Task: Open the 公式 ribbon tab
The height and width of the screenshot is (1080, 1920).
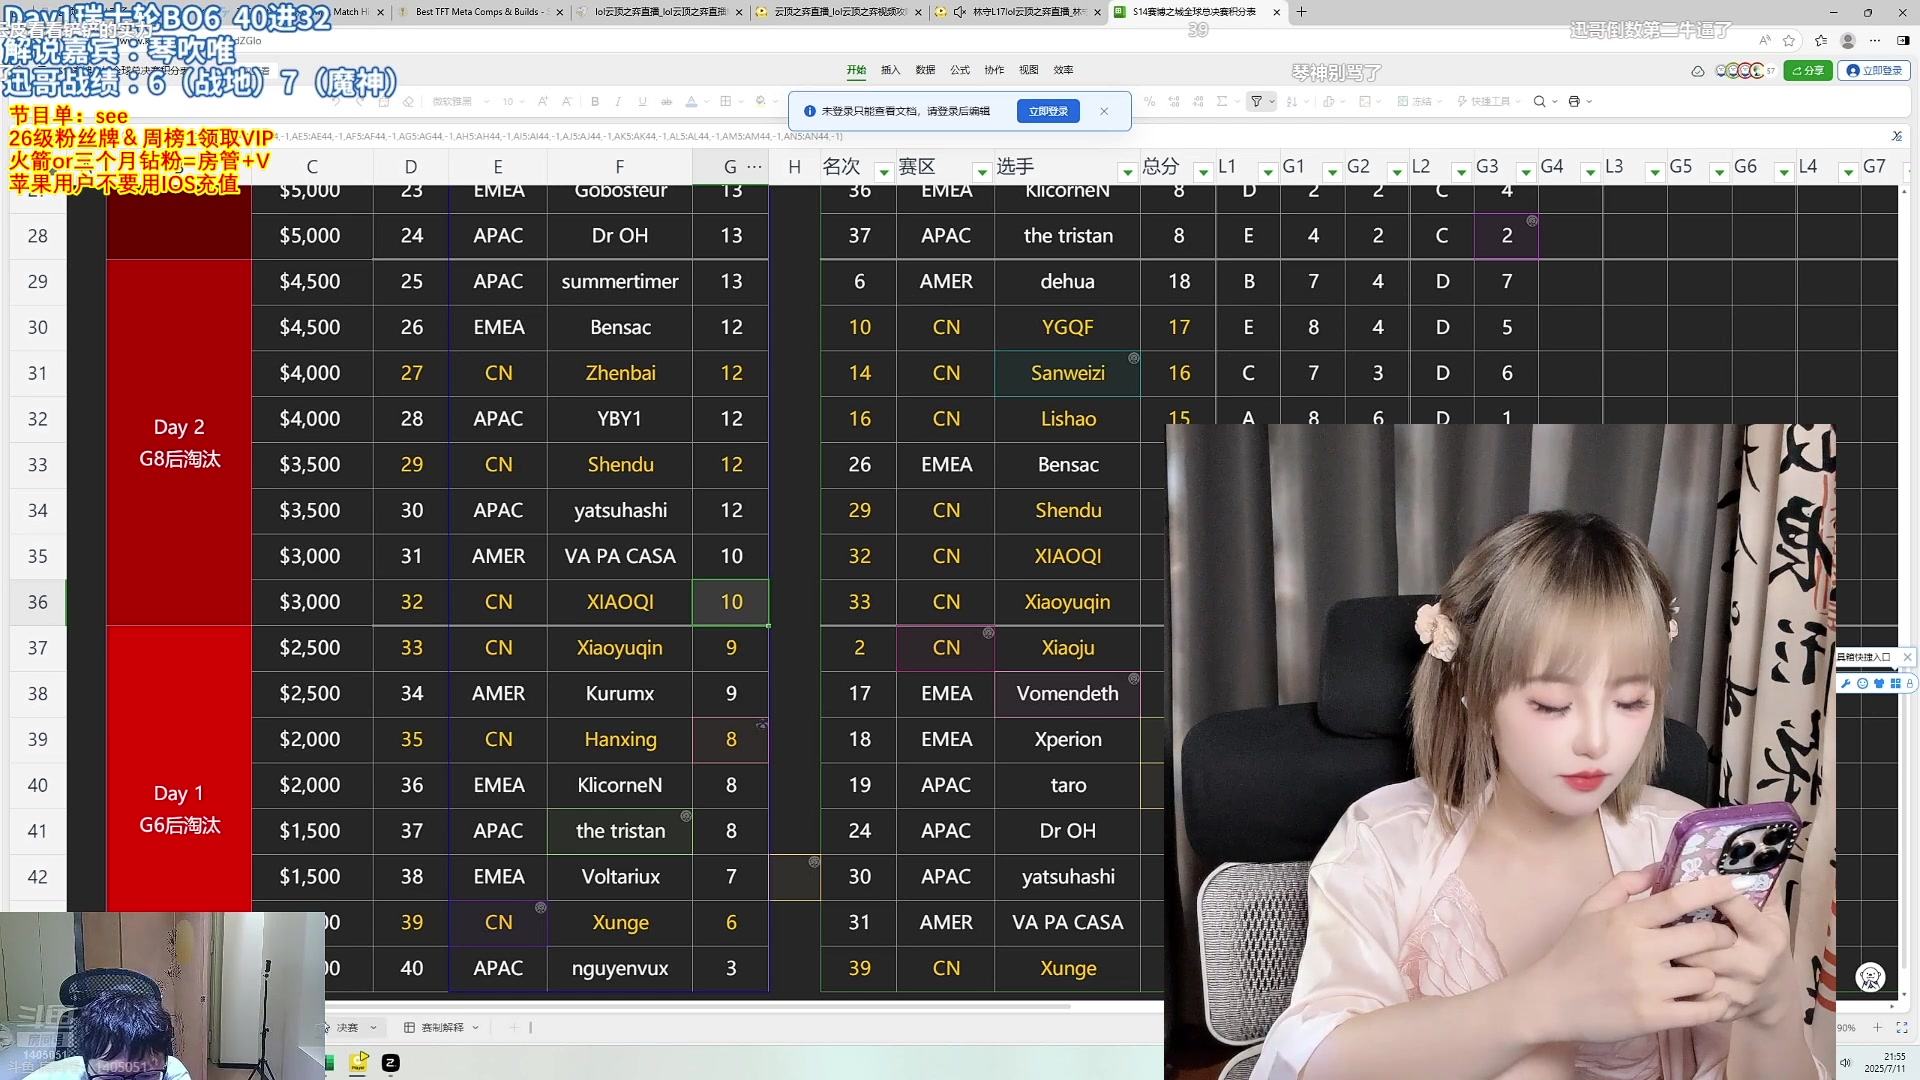Action: [960, 70]
